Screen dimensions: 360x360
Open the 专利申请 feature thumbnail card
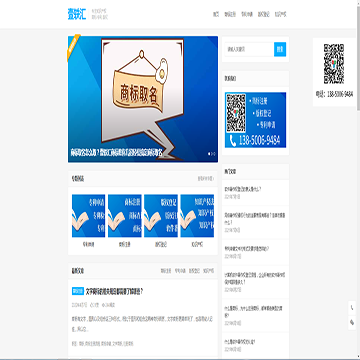88,221
